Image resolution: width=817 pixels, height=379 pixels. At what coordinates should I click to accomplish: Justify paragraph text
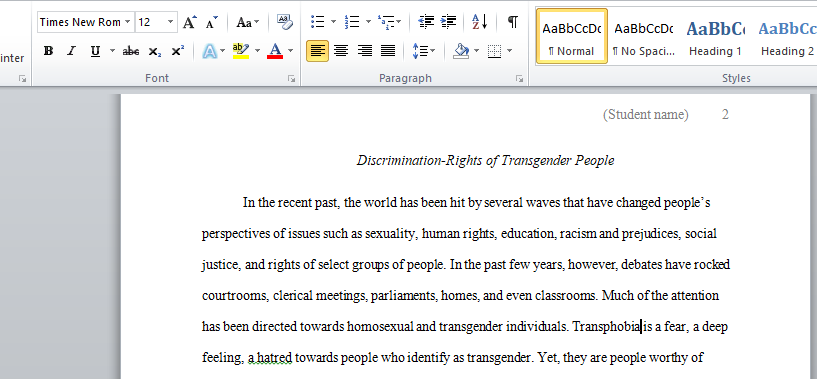coord(388,51)
